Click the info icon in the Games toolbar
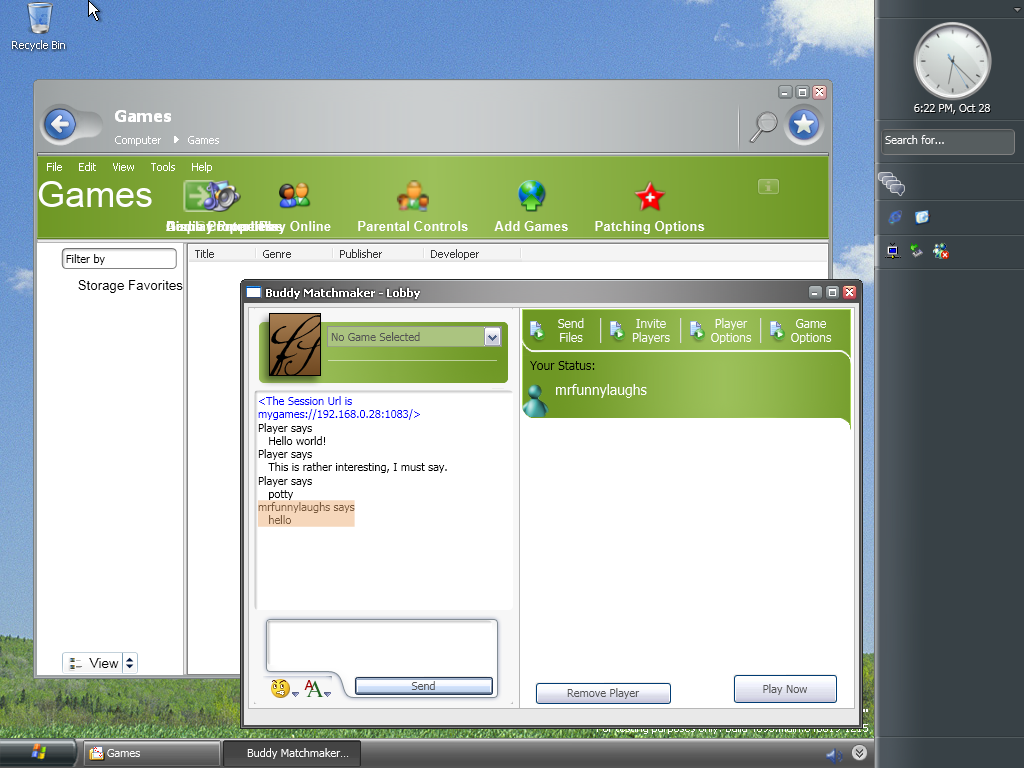 tap(768, 187)
